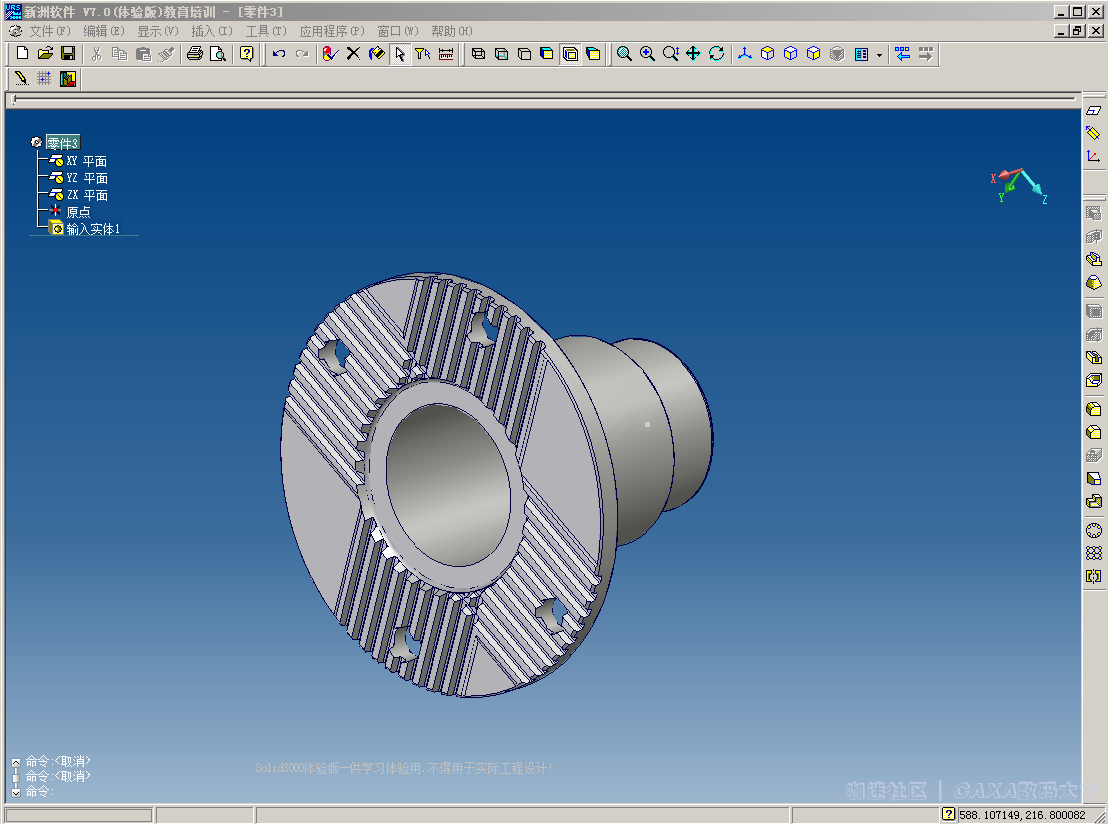Open the Print Preview icon
The height and width of the screenshot is (824, 1108).
click(x=217, y=54)
